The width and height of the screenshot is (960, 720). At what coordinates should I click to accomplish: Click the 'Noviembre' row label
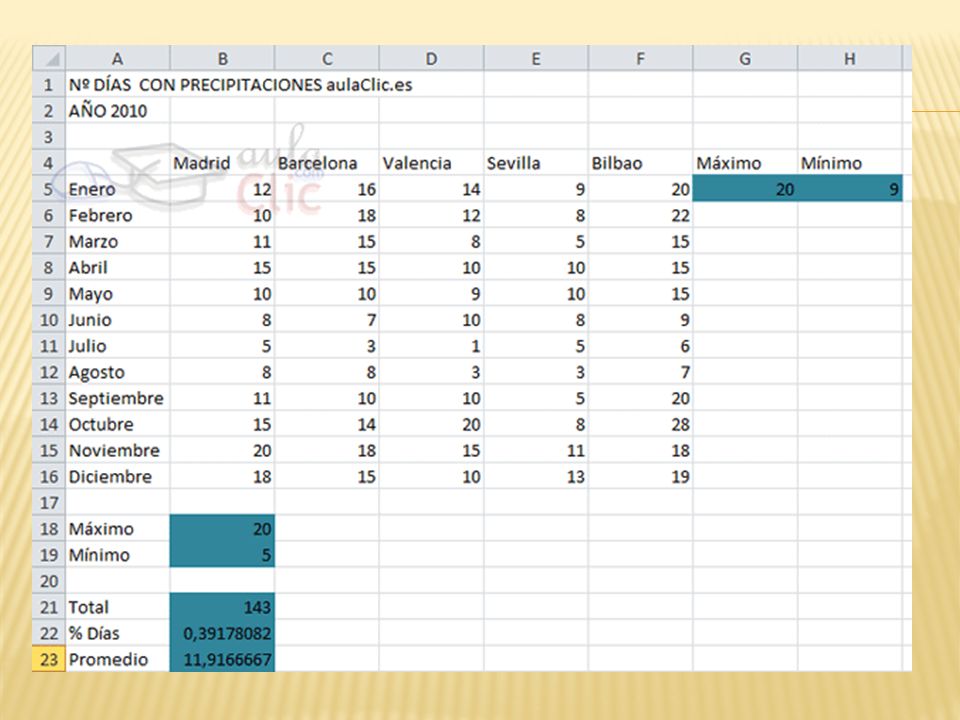pos(118,451)
